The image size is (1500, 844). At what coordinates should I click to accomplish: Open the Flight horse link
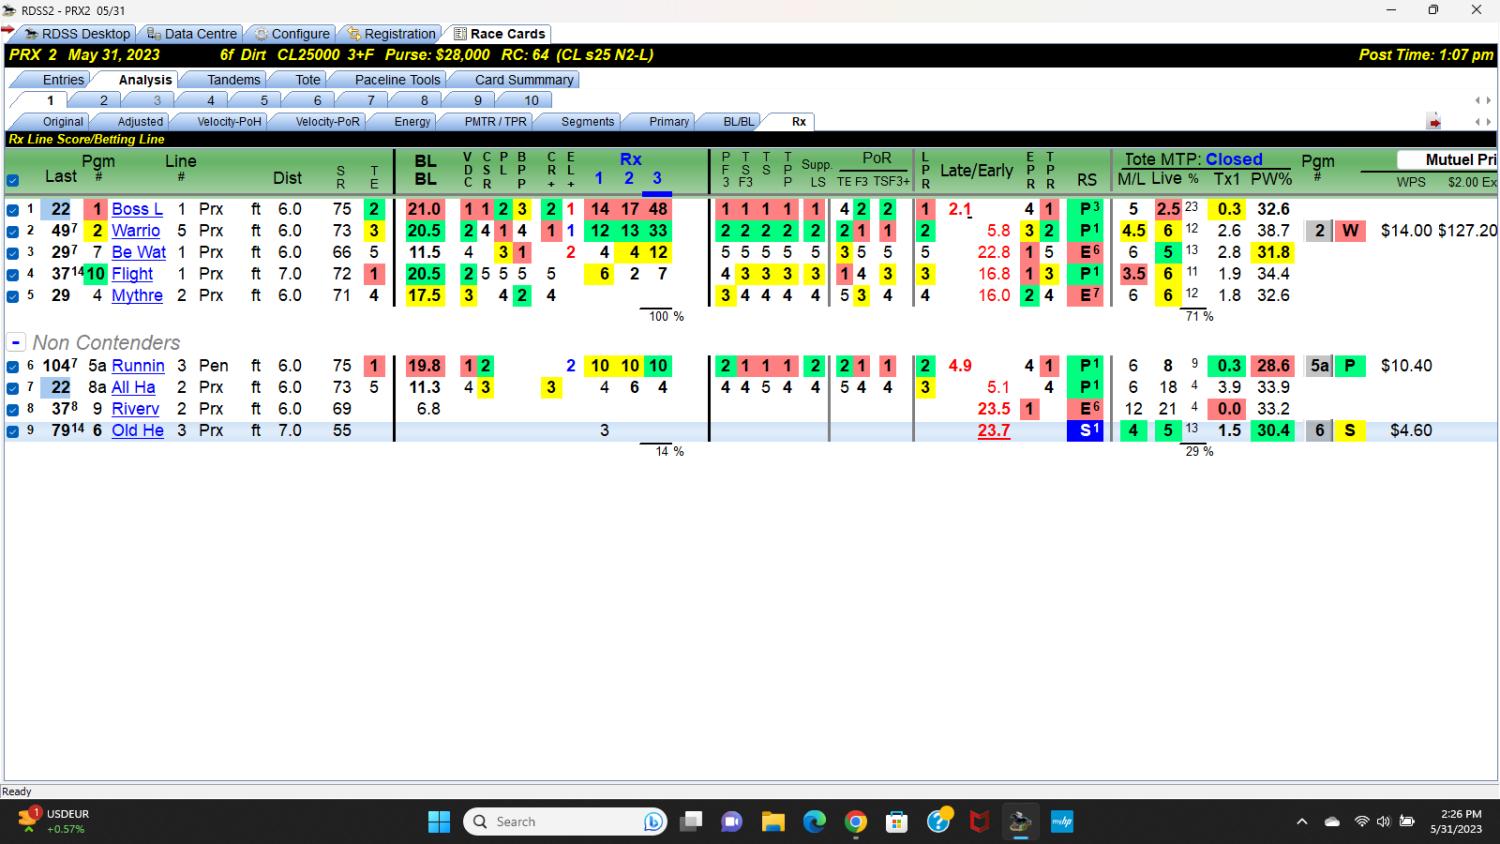point(132,274)
